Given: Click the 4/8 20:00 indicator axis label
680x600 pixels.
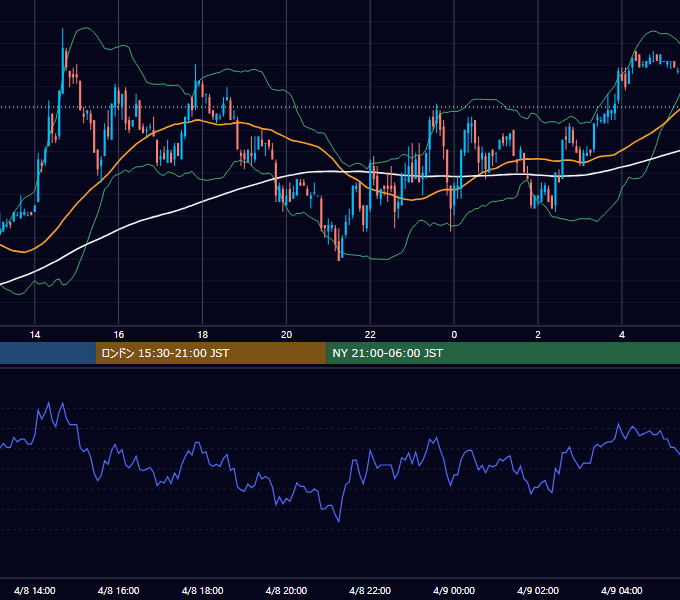Looking at the screenshot, I should [x=286, y=590].
